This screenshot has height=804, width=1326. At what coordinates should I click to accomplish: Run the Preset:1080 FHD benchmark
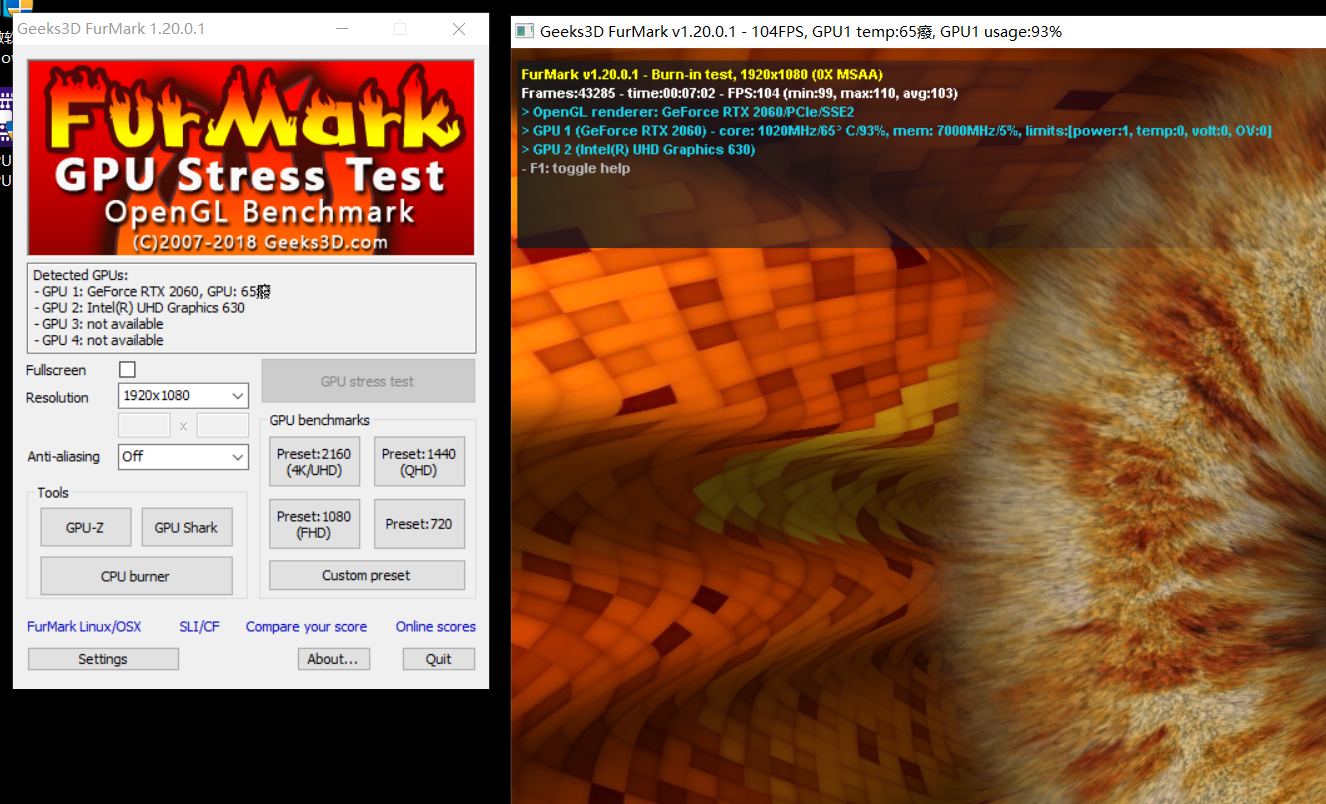click(315, 524)
